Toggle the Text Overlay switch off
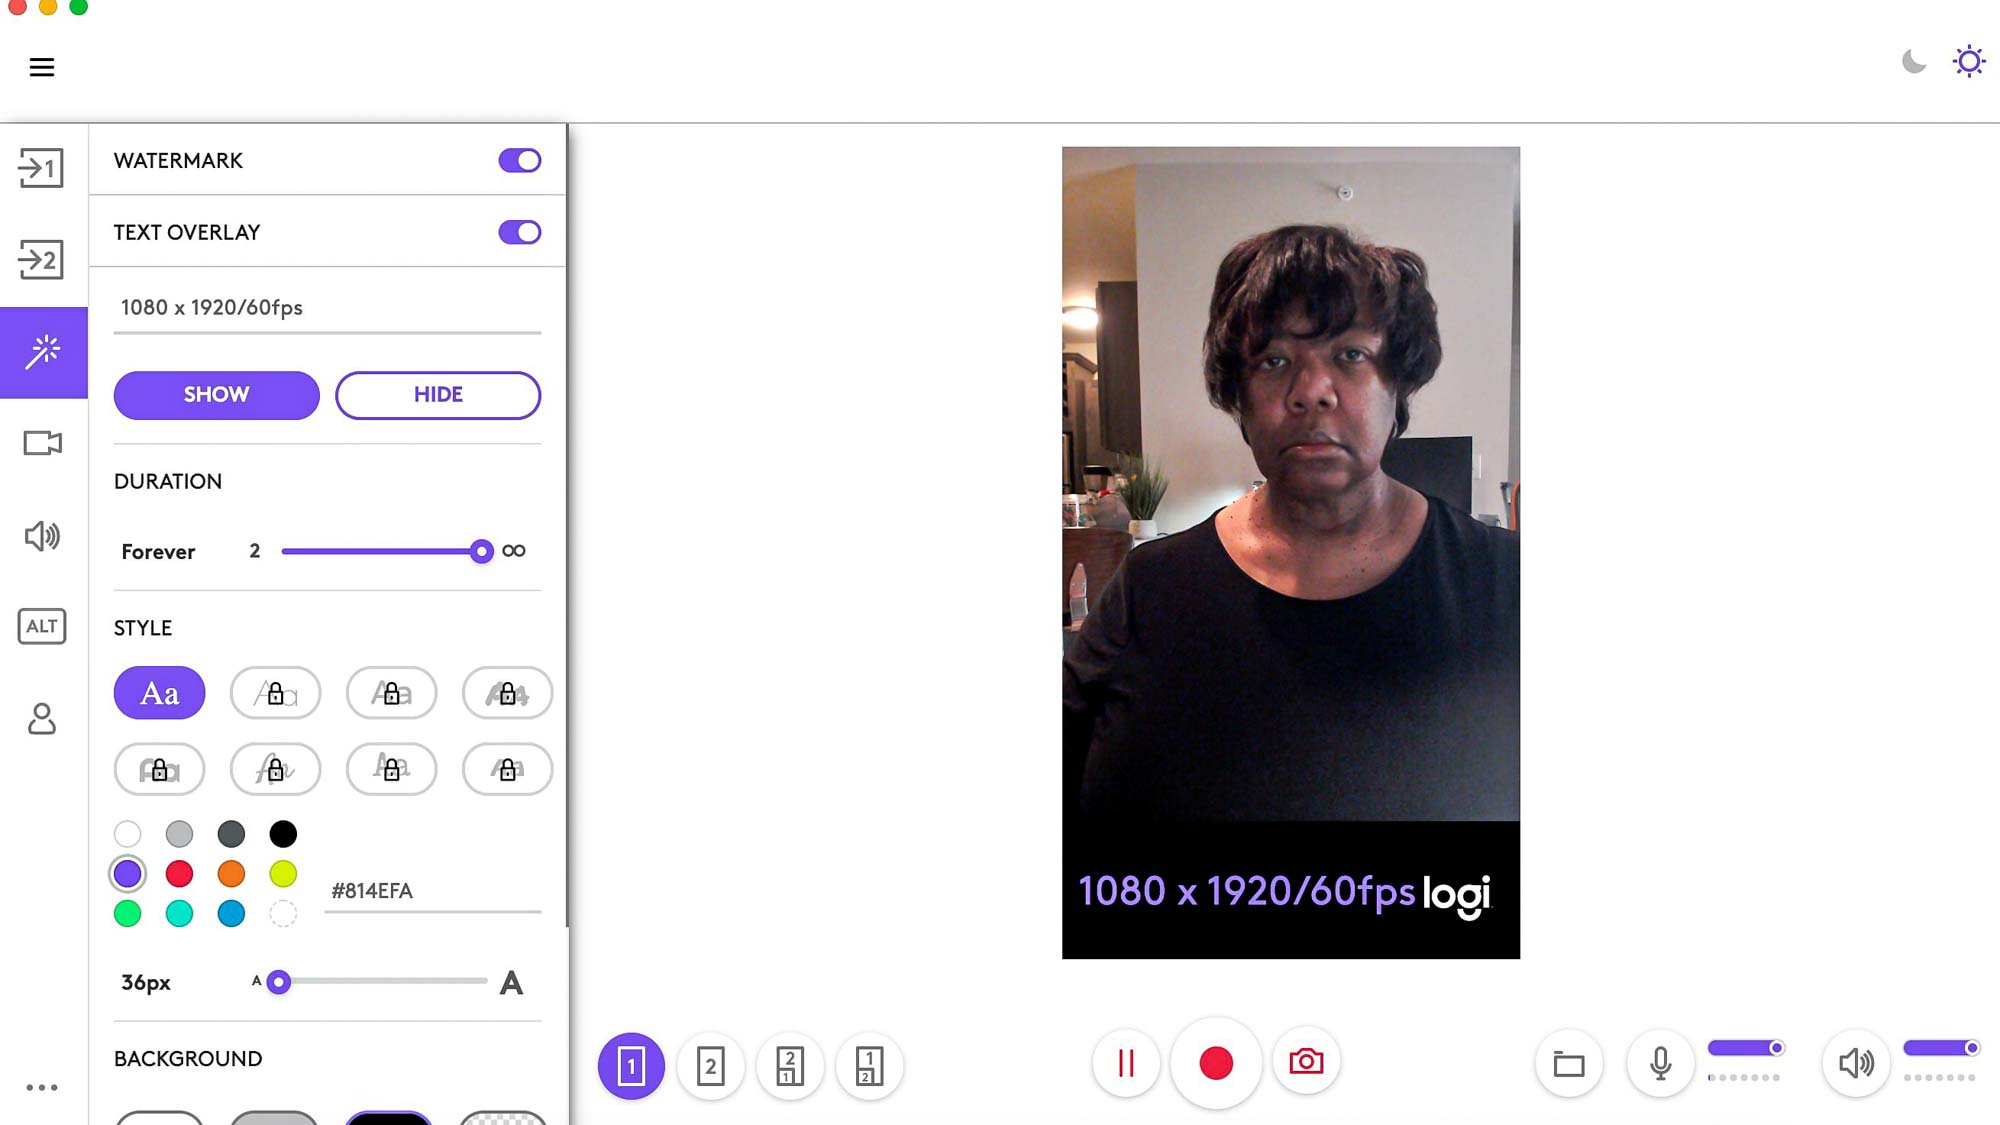The width and height of the screenshot is (2000, 1125). coord(519,231)
